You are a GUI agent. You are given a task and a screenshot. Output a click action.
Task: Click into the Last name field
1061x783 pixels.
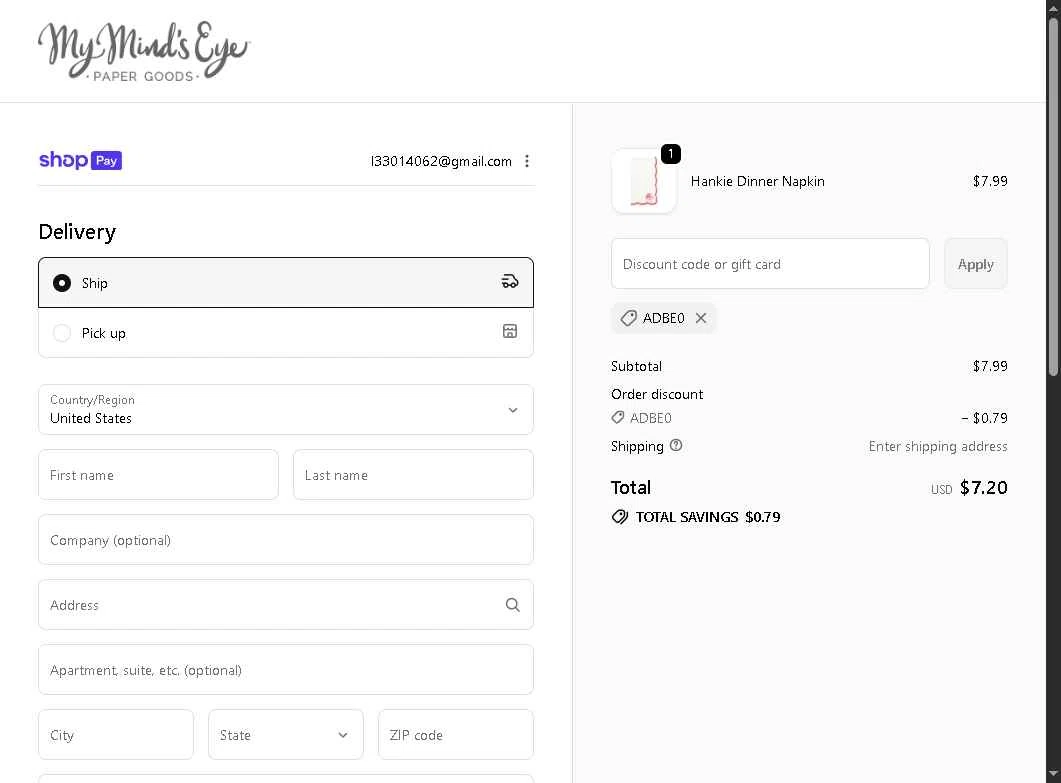point(413,474)
